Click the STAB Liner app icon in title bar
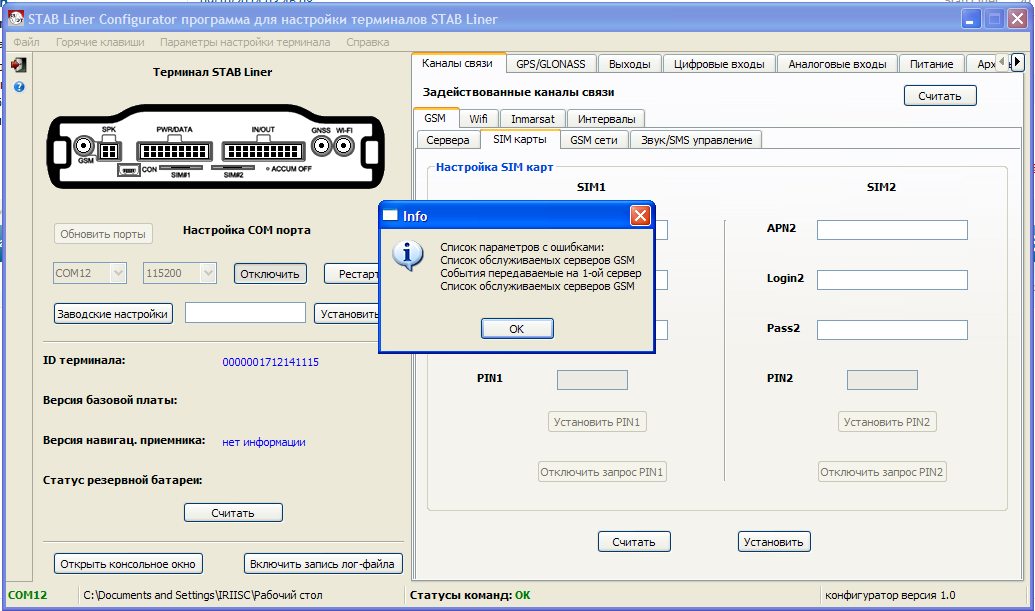Viewport: 1035px width, 611px height. click(16, 19)
